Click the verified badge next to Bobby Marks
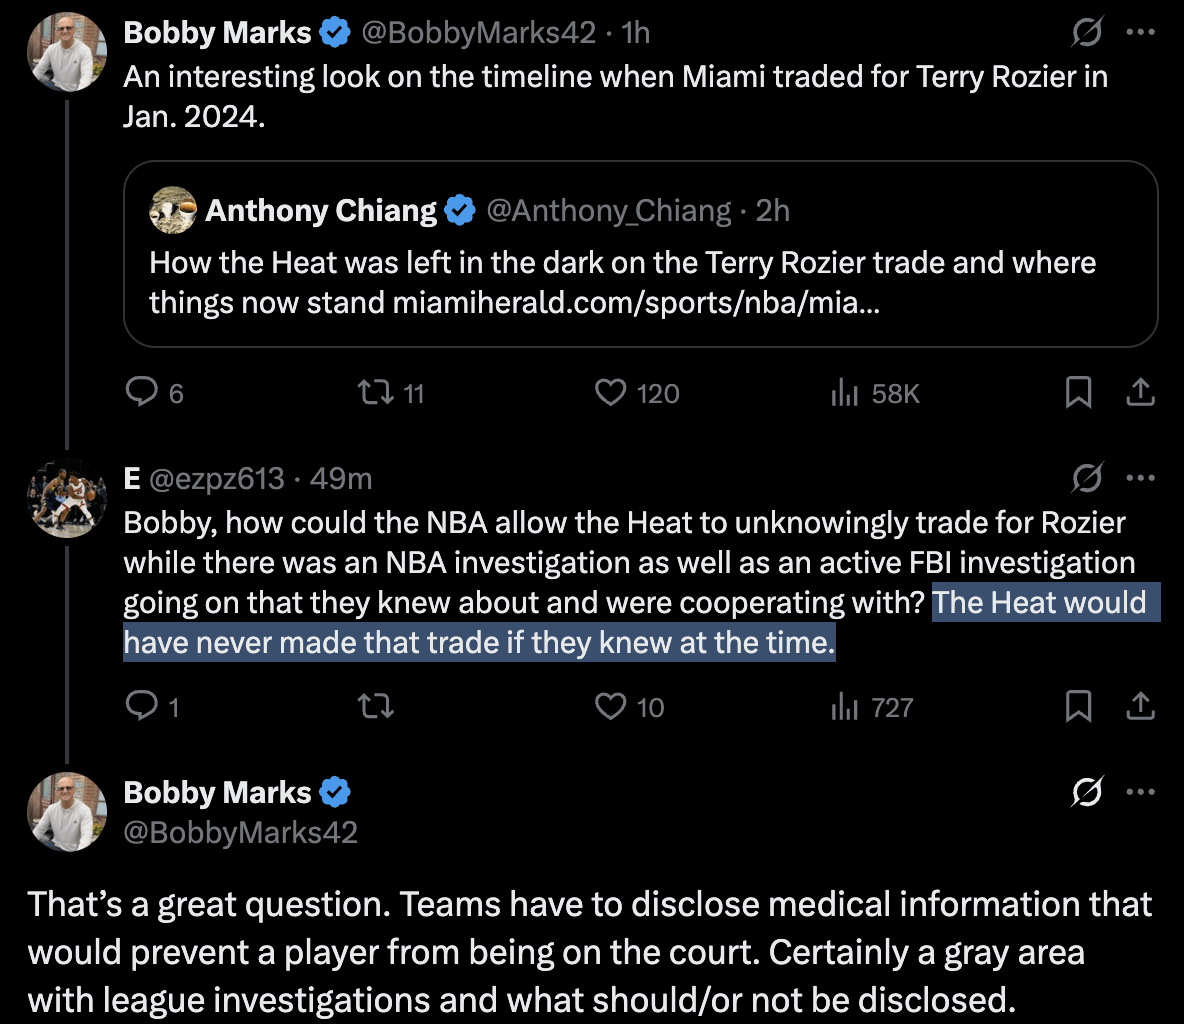Viewport: 1184px width, 1024px height. [x=334, y=31]
